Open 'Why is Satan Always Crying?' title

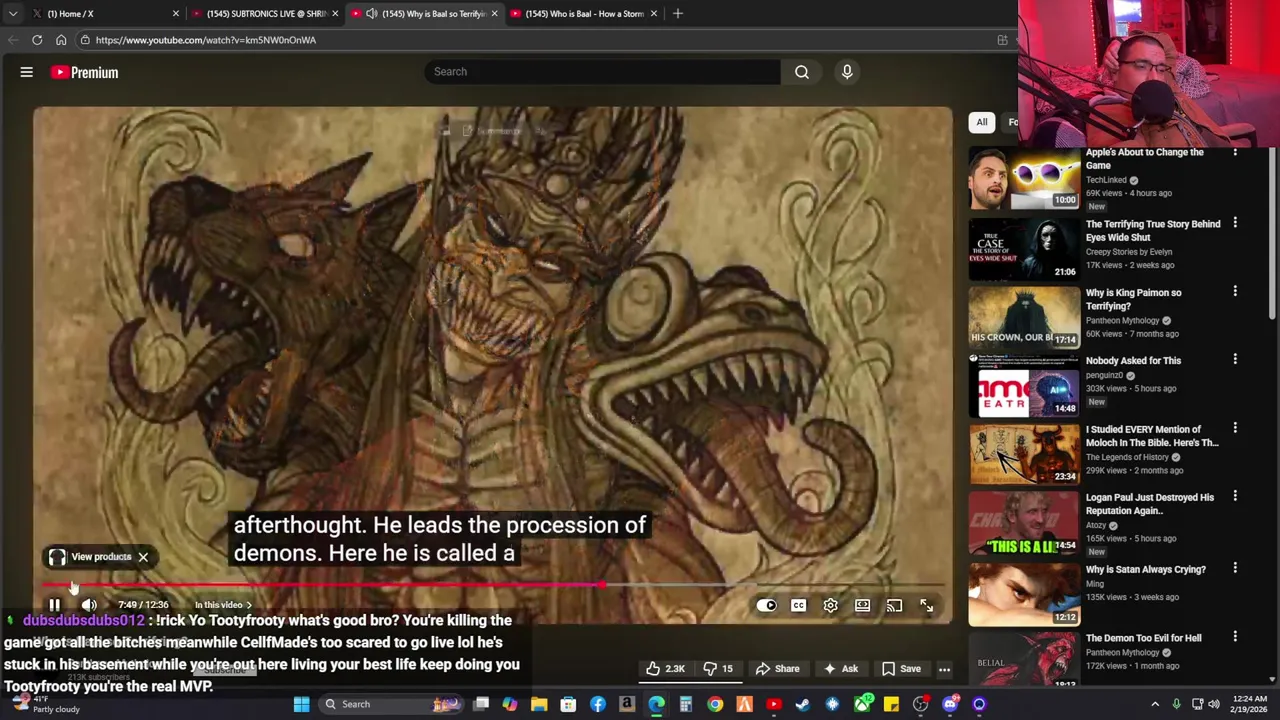click(1146, 570)
